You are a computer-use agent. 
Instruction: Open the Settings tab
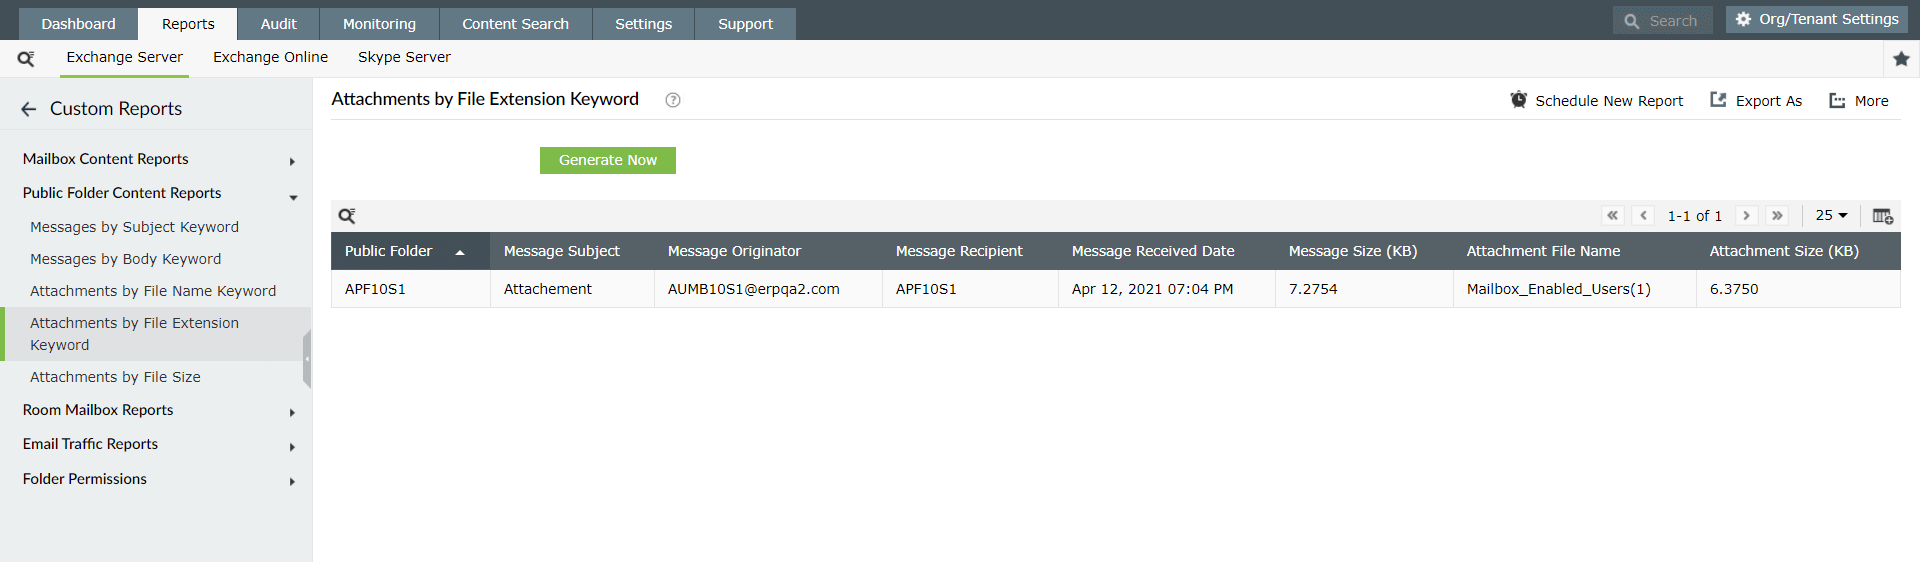pyautogui.click(x=643, y=24)
